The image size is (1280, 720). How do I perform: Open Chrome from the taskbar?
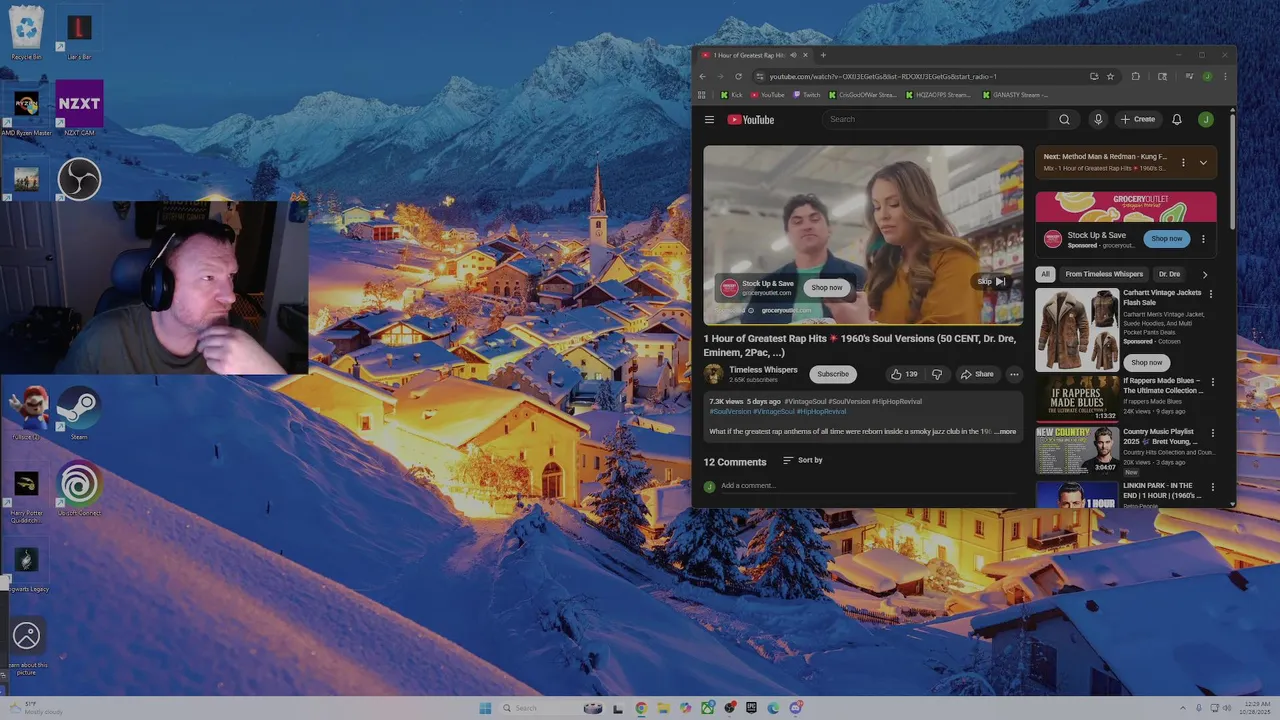(641, 708)
